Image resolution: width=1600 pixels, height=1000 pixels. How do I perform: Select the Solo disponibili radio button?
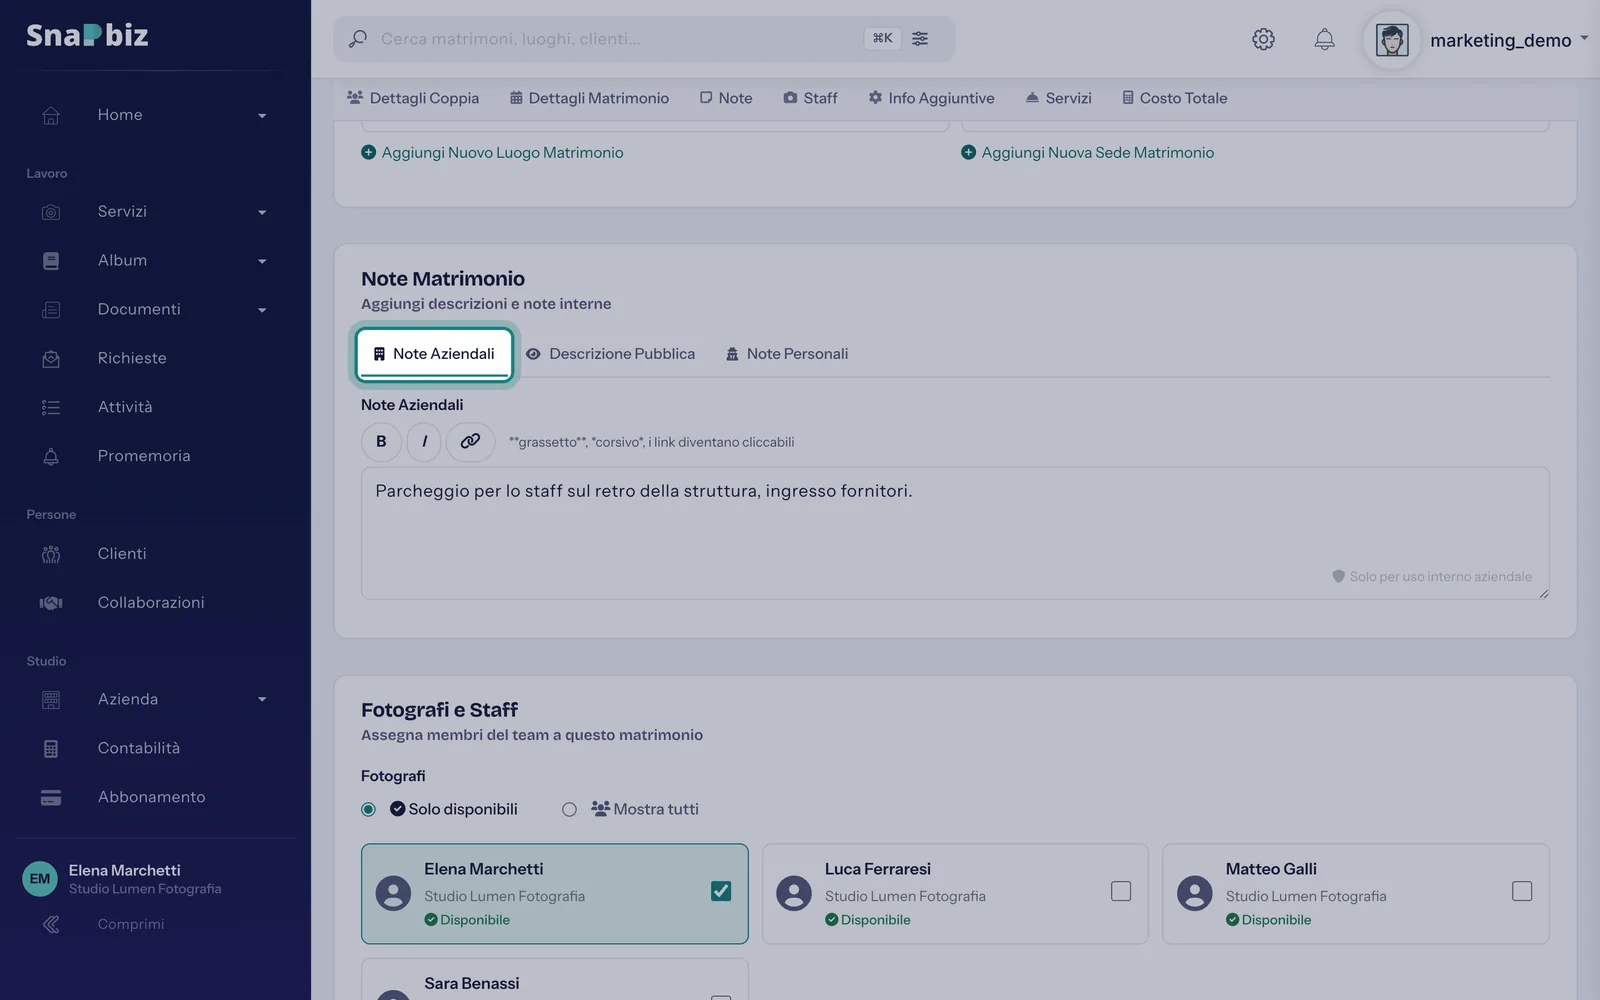pos(369,809)
